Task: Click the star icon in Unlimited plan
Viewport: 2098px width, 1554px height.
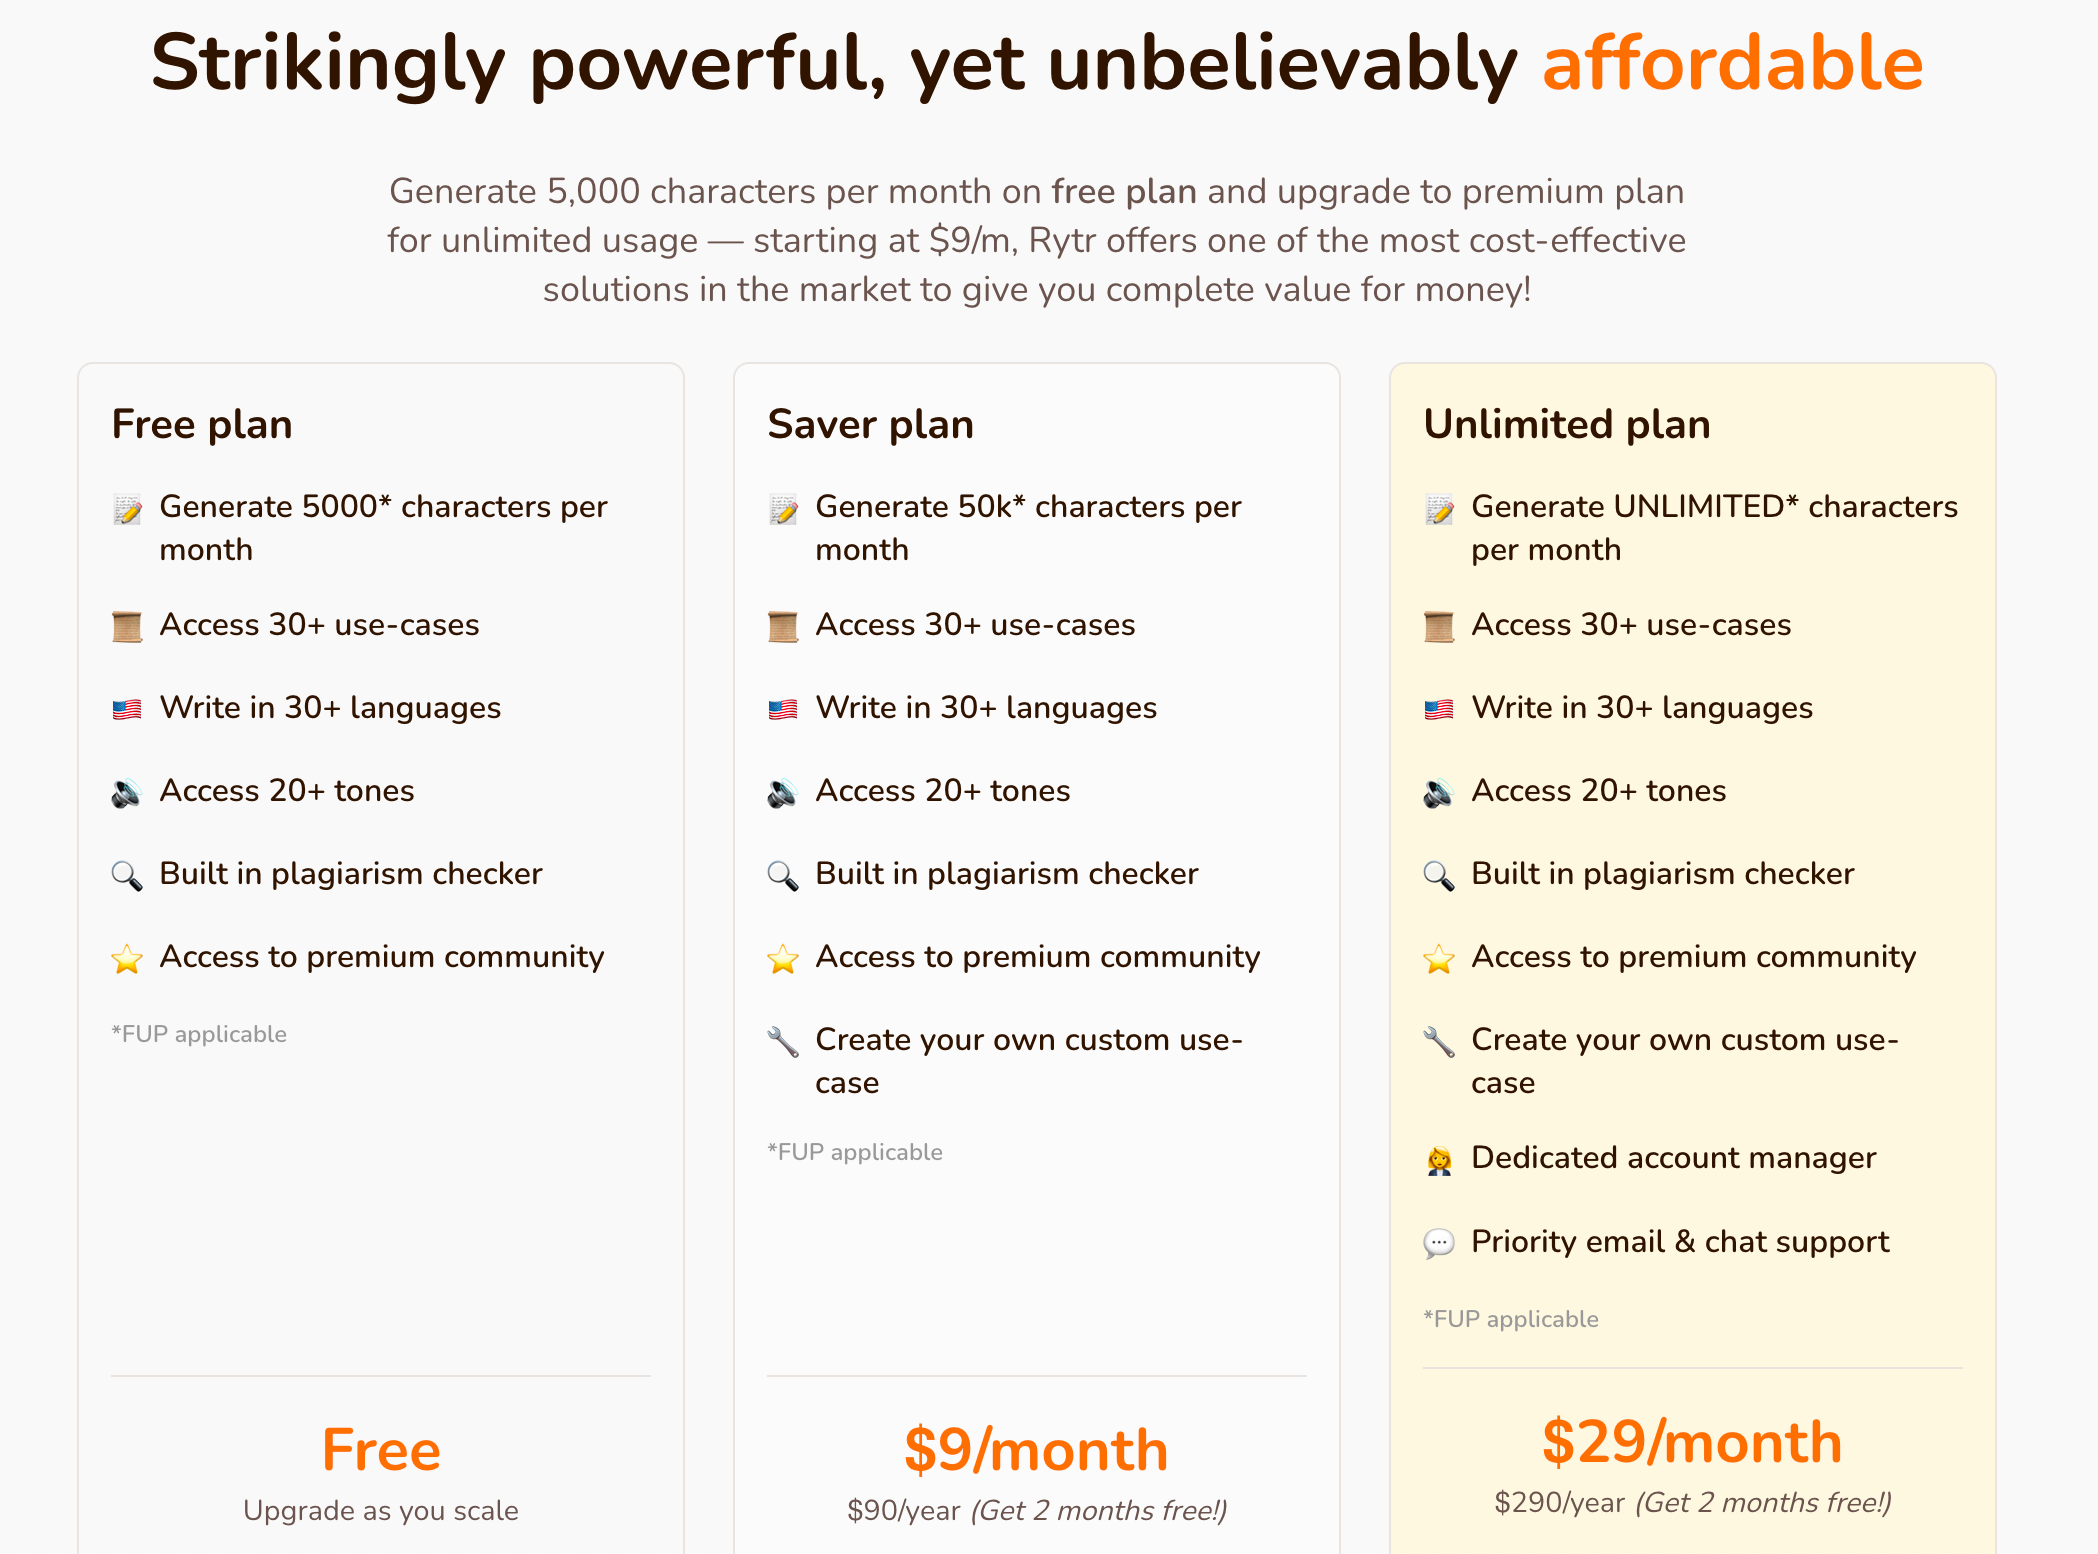Action: (1439, 959)
